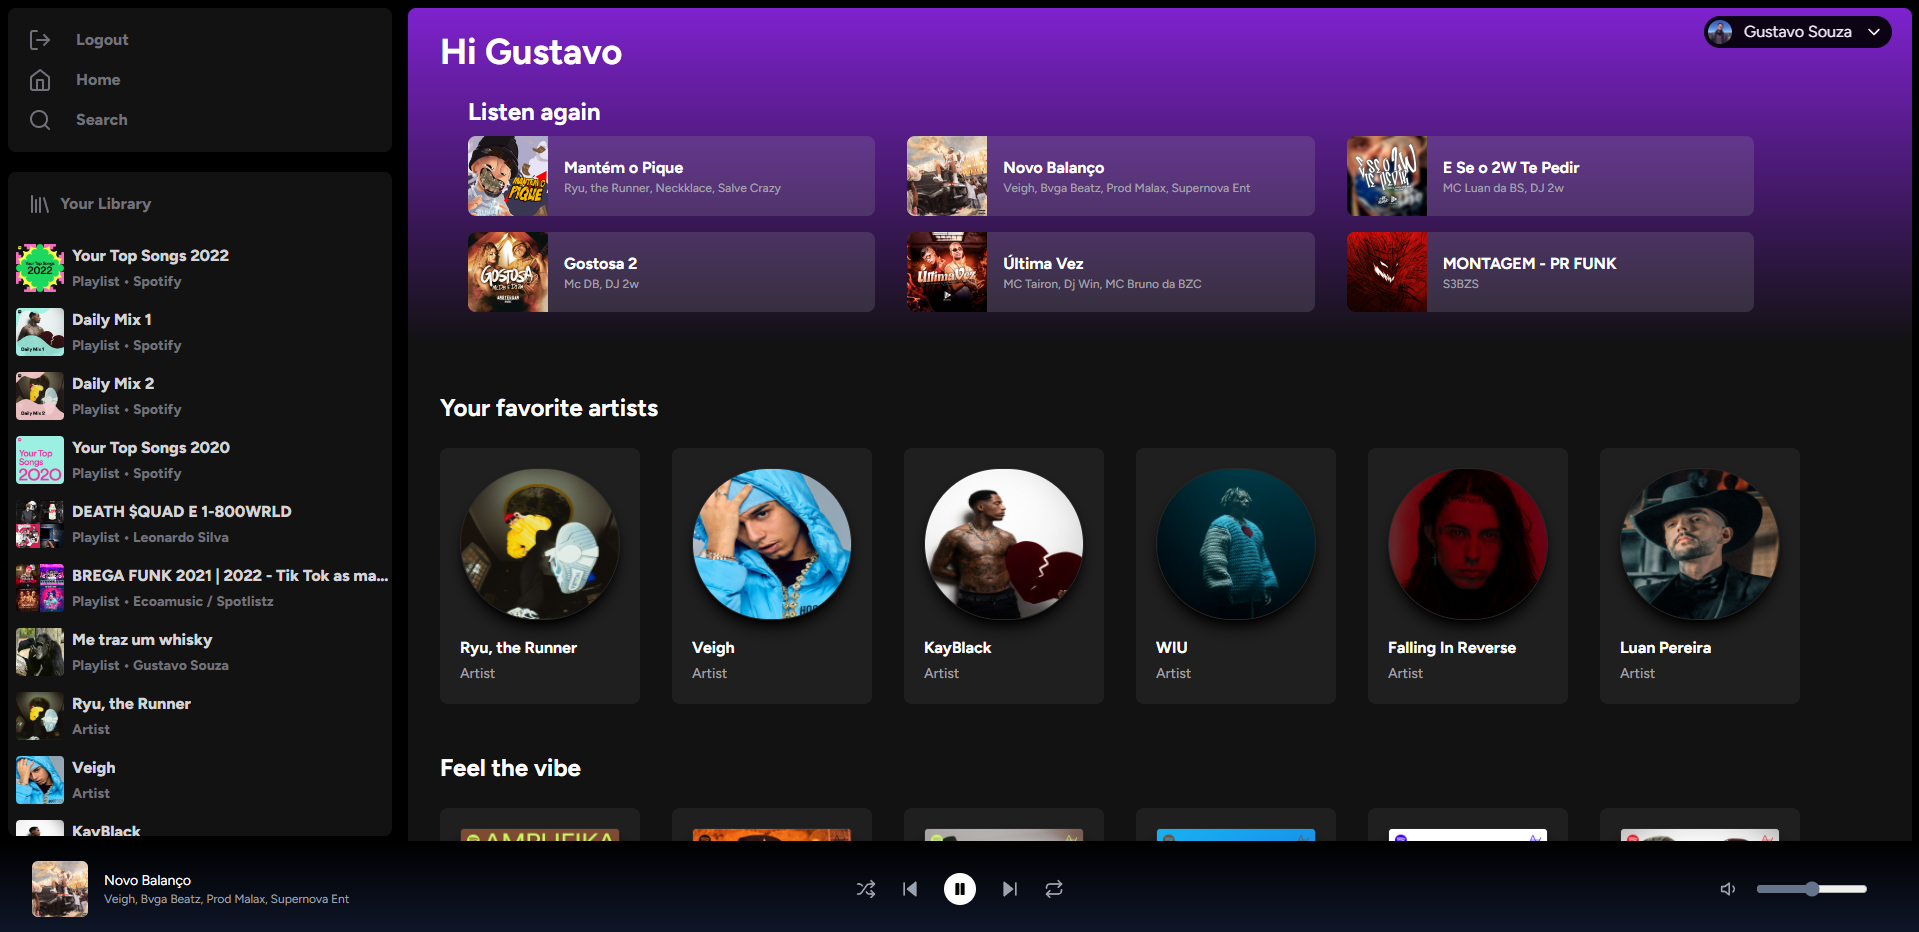The width and height of the screenshot is (1919, 932).
Task: Open Ryu, the Runner favorite artist card
Action: [x=540, y=576]
